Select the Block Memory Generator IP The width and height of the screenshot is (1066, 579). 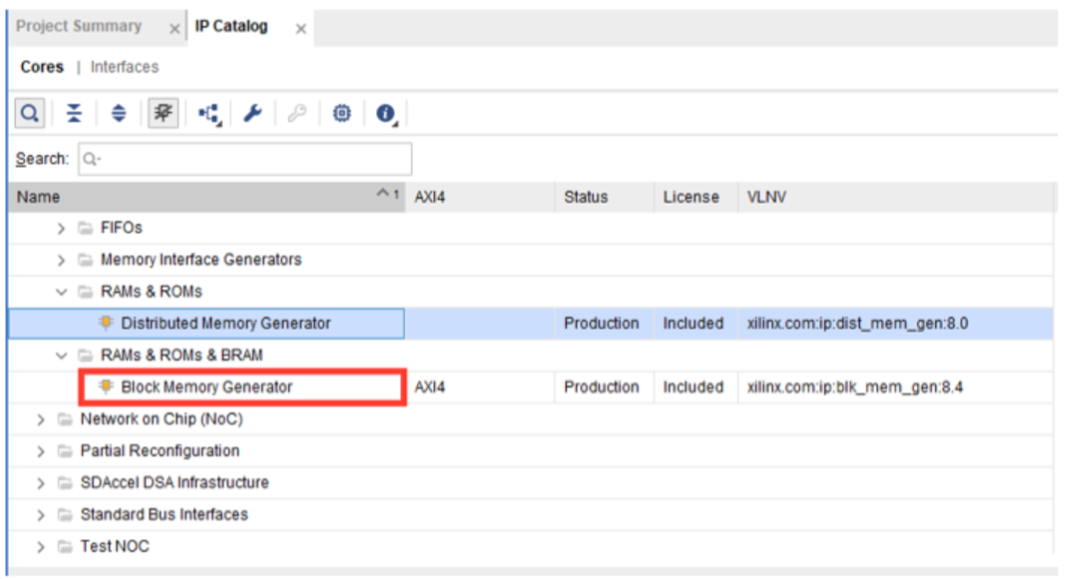[x=207, y=387]
